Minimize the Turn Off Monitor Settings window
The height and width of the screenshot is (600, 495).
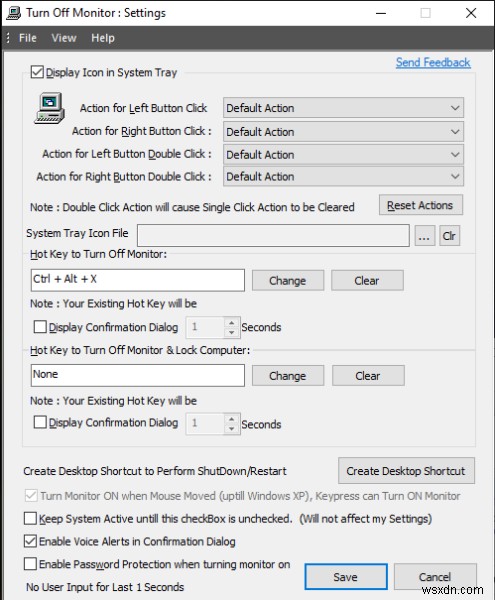click(381, 13)
